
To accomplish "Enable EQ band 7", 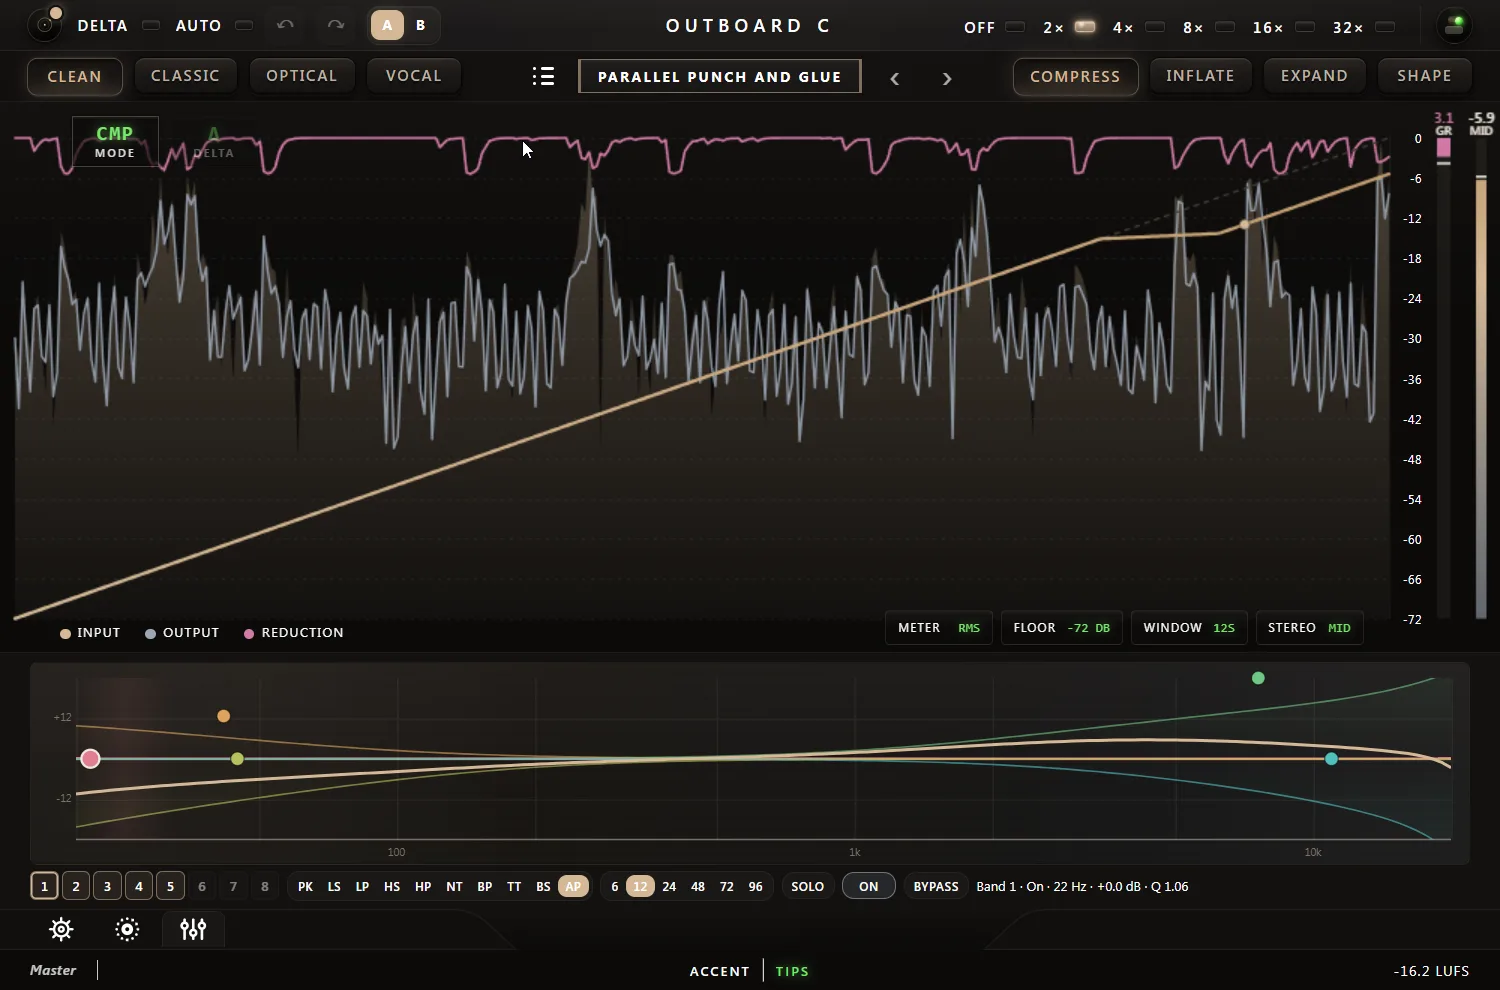I will (233, 886).
